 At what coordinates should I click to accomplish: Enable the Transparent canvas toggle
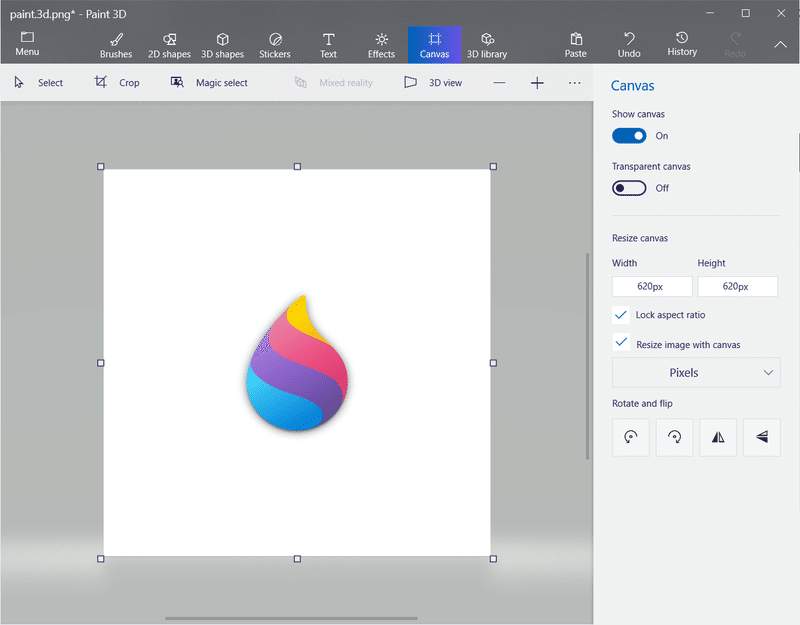pyautogui.click(x=629, y=188)
